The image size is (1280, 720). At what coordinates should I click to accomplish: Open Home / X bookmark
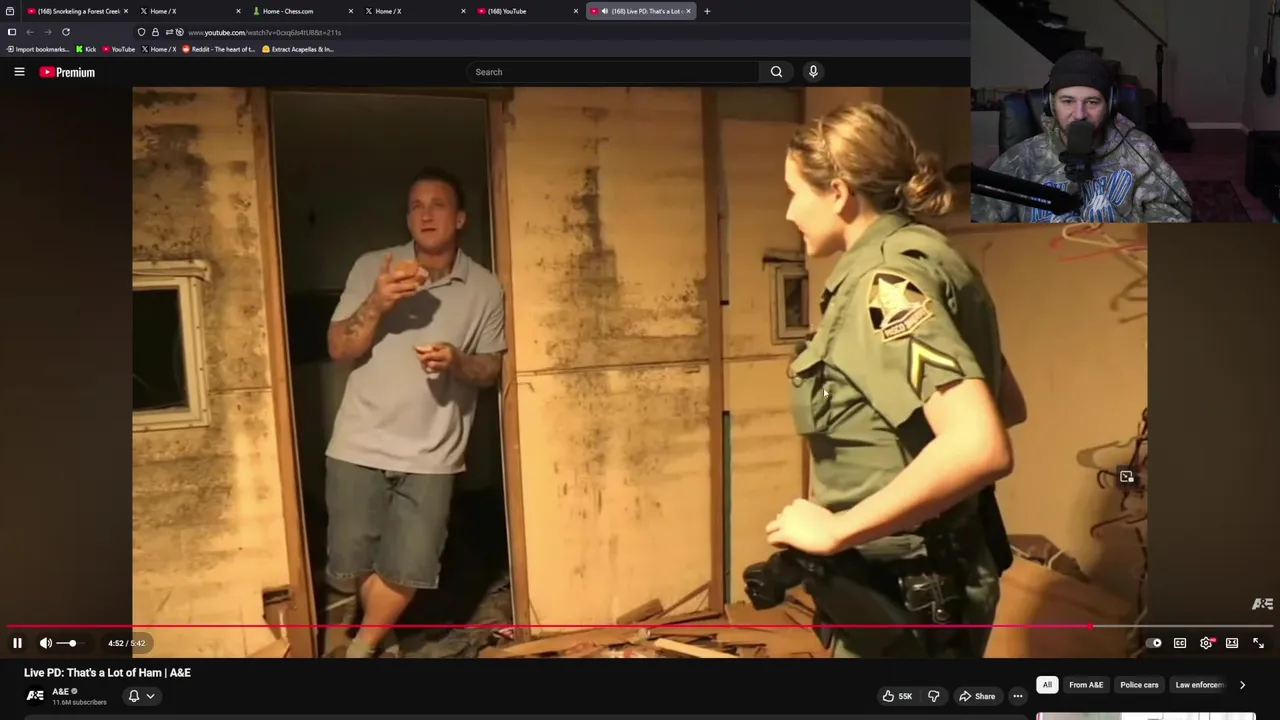click(159, 49)
